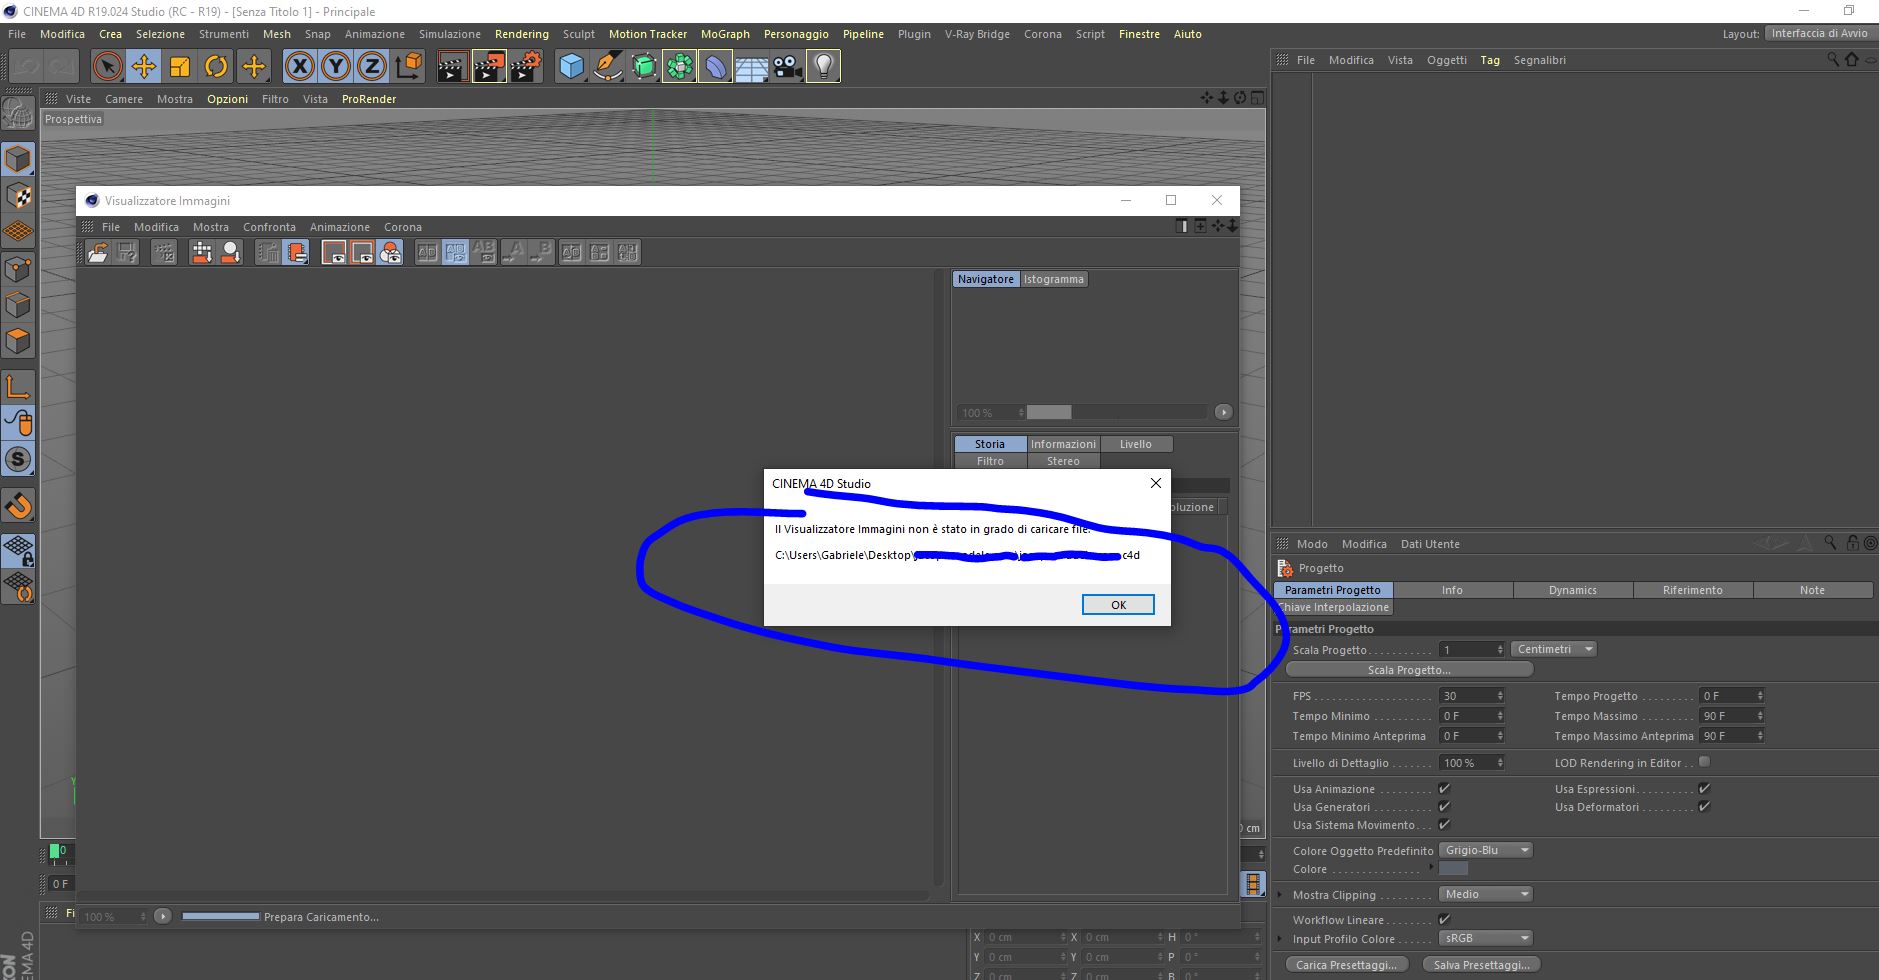Toggle Z axis lock
Screen dimensions: 1879x980
tap(372, 67)
